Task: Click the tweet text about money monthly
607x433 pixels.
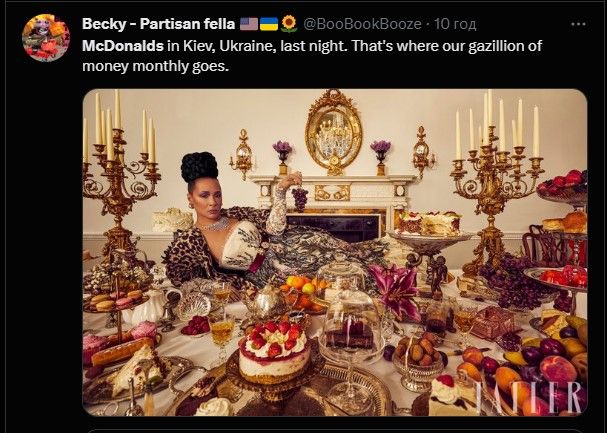Action: (x=300, y=55)
